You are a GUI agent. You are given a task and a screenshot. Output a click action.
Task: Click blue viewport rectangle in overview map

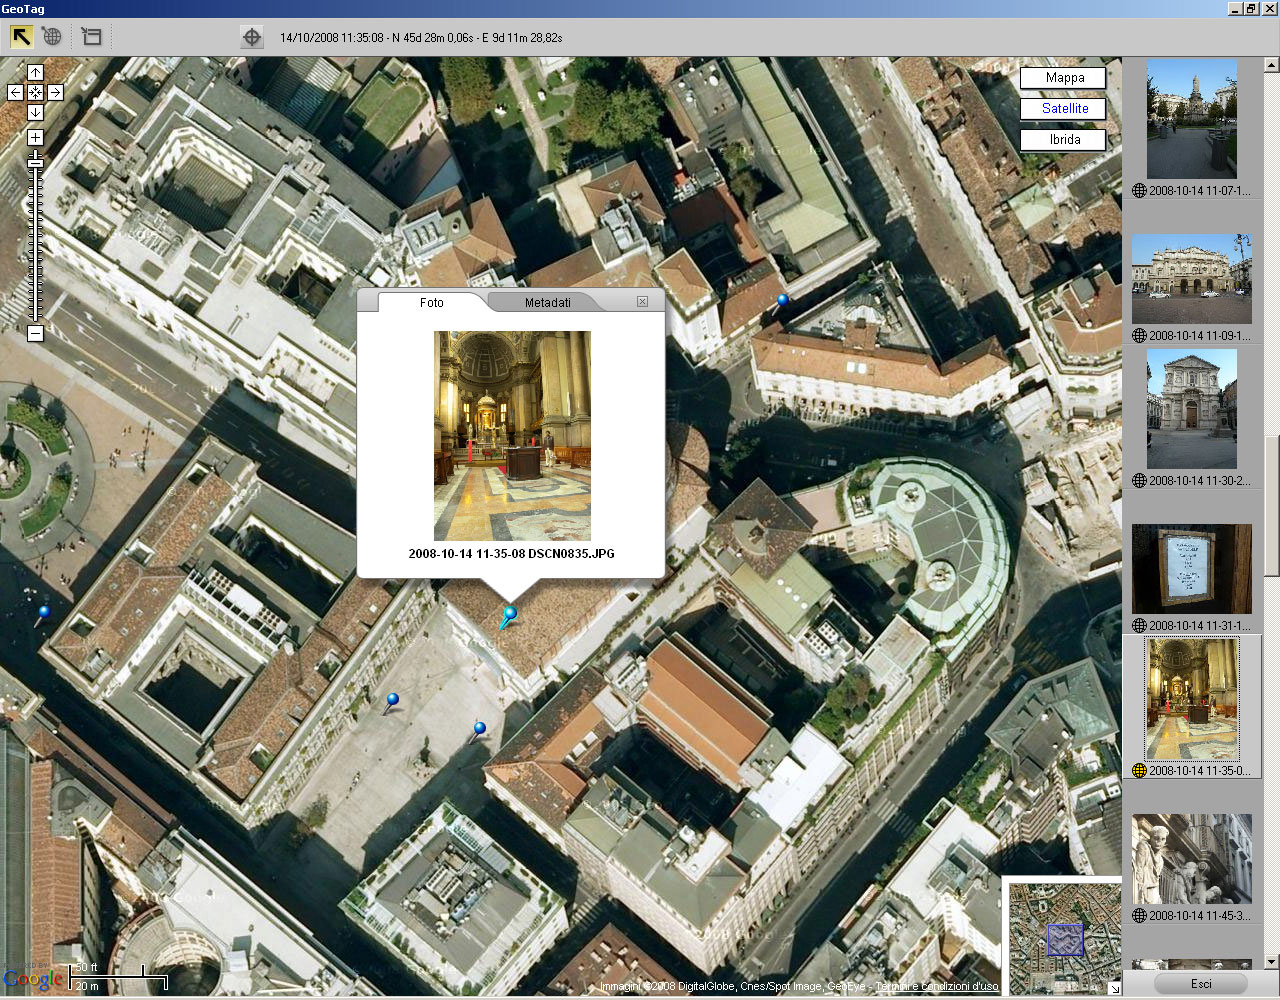pyautogui.click(x=1065, y=940)
